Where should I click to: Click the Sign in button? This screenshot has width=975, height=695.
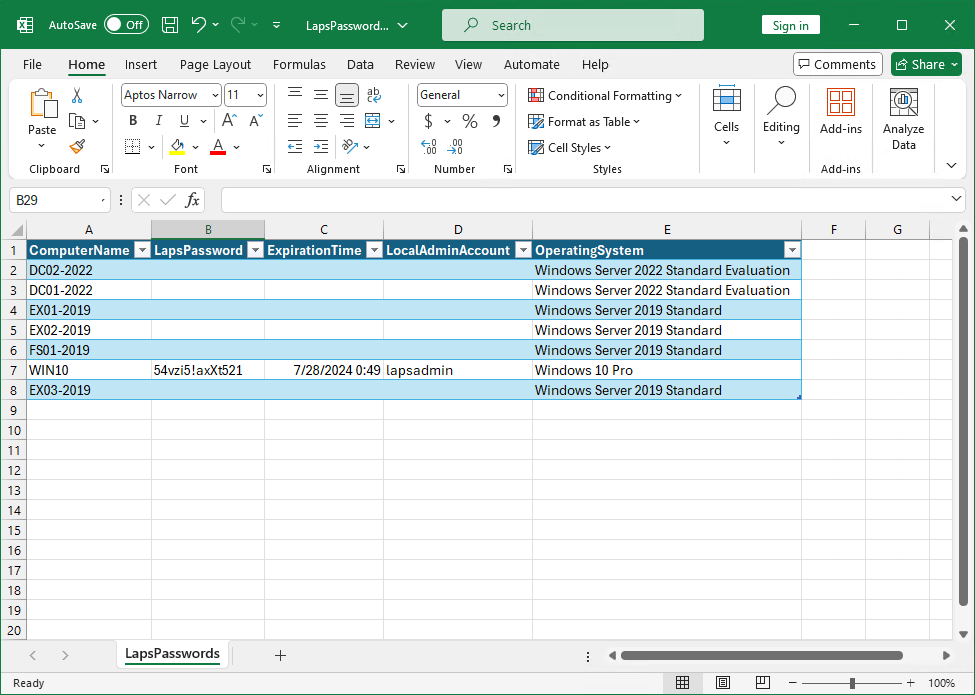coord(790,26)
